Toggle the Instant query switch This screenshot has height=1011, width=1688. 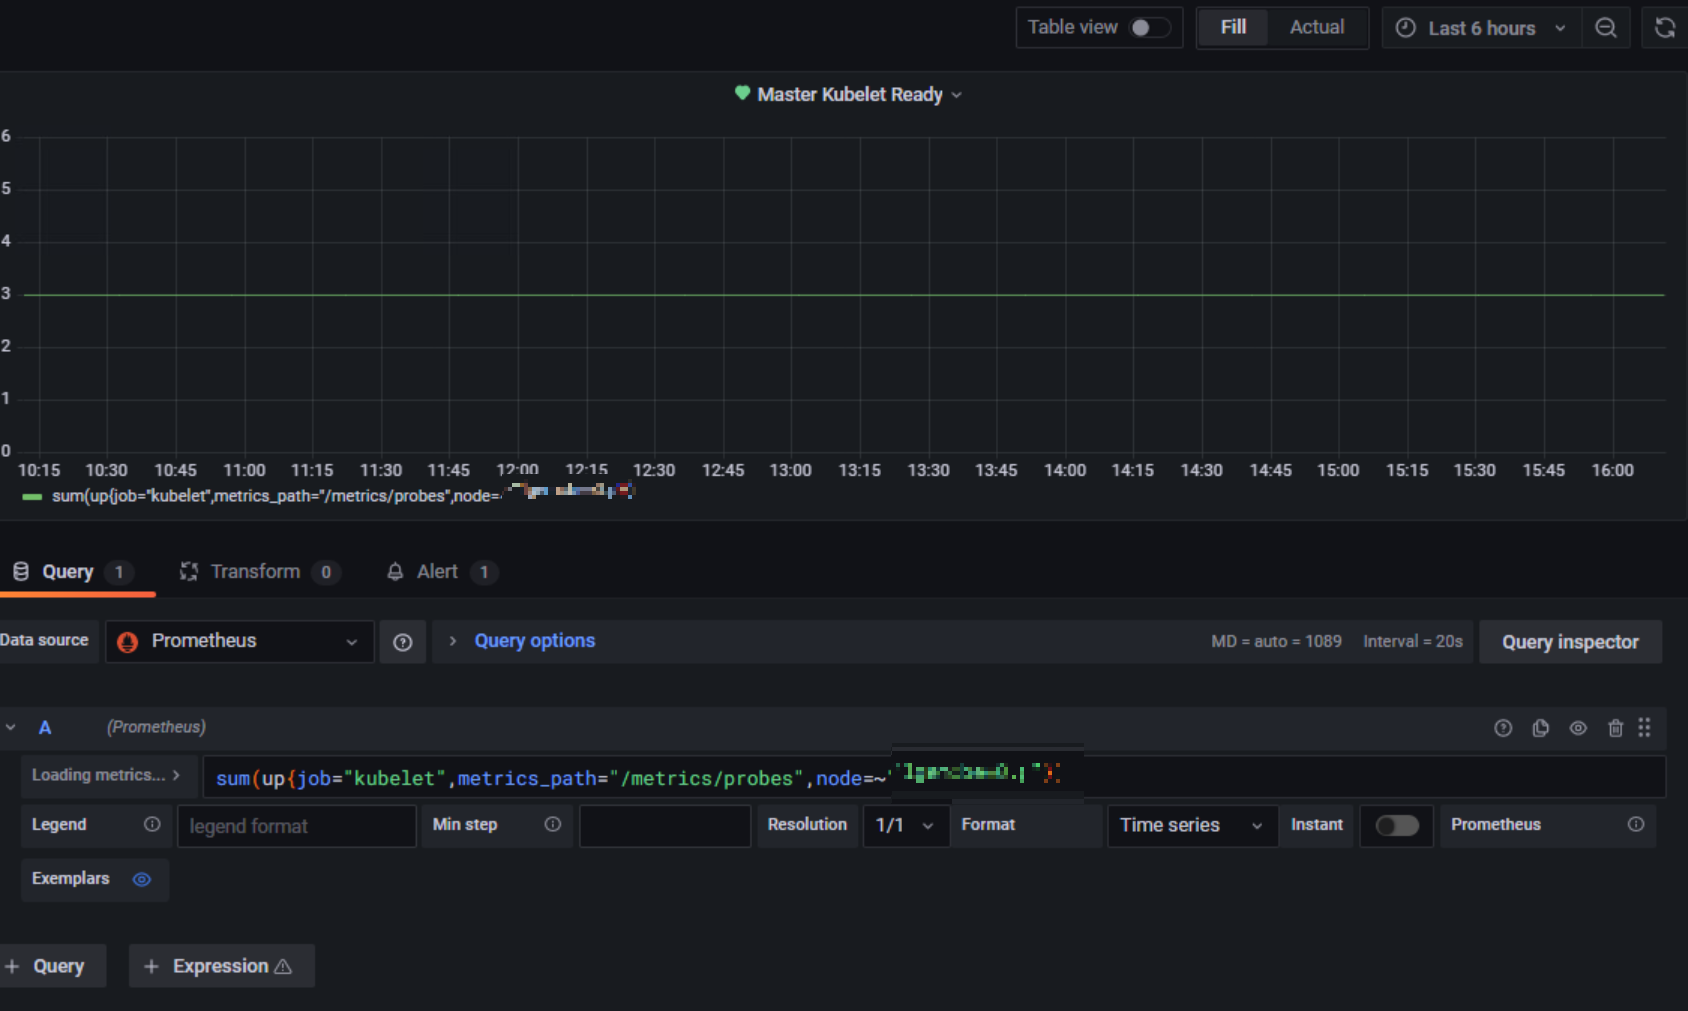tap(1396, 825)
